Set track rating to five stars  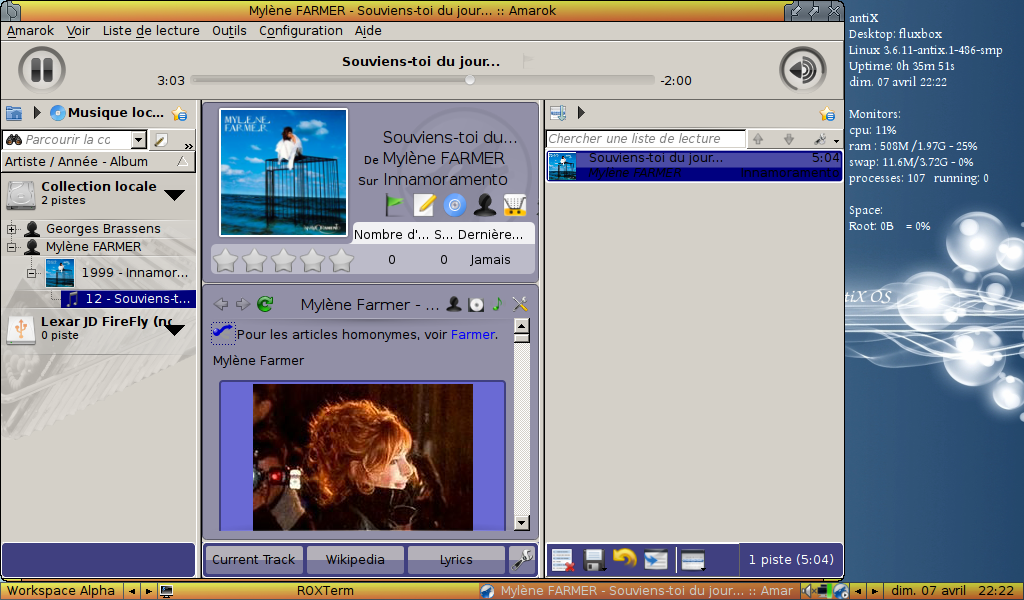click(342, 260)
